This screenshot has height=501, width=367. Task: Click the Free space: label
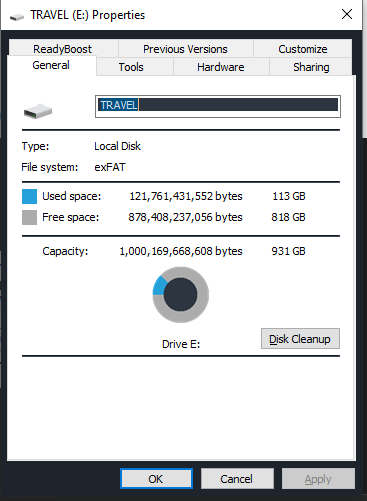[x=70, y=217]
